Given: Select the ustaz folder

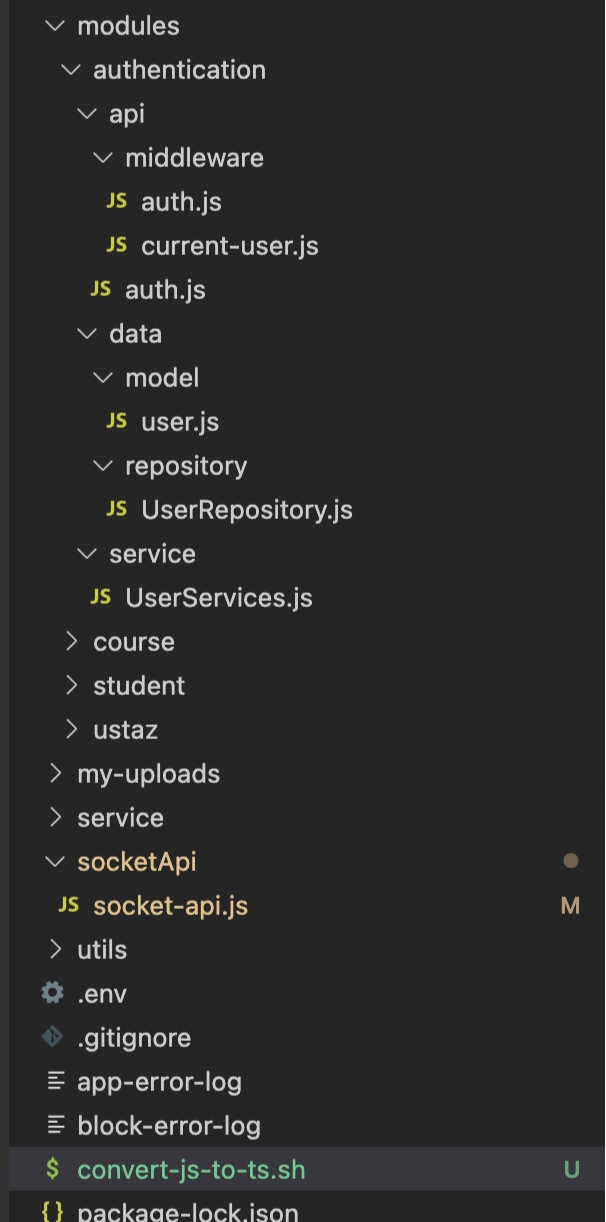Looking at the screenshot, I should 125,730.
